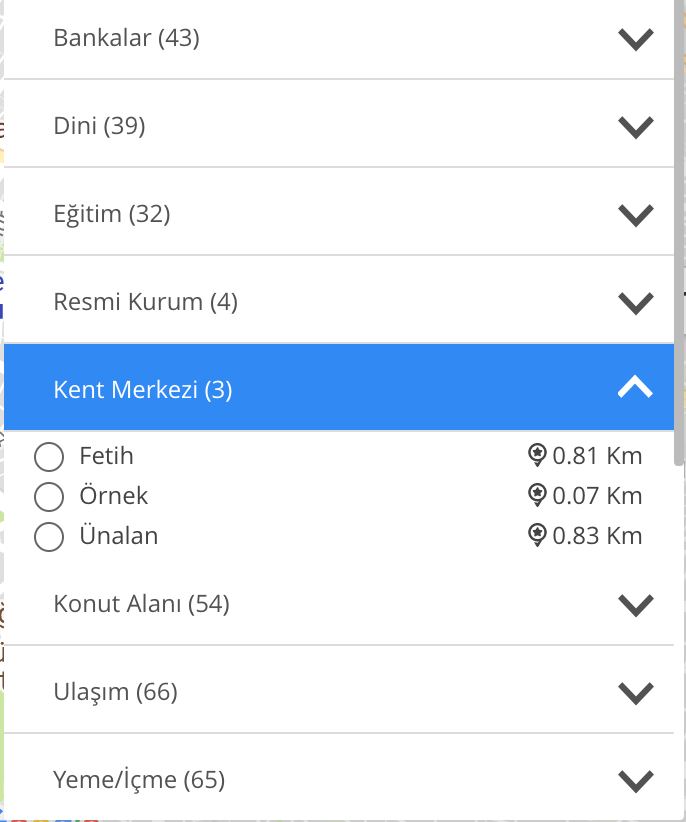The height and width of the screenshot is (822, 686).
Task: Click the Fetih neighborhood name
Action: (x=106, y=456)
